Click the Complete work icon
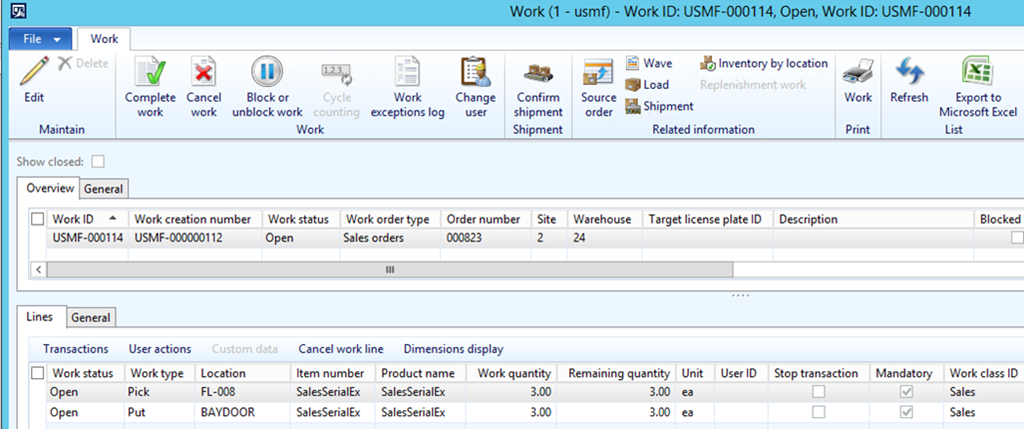 (x=150, y=72)
